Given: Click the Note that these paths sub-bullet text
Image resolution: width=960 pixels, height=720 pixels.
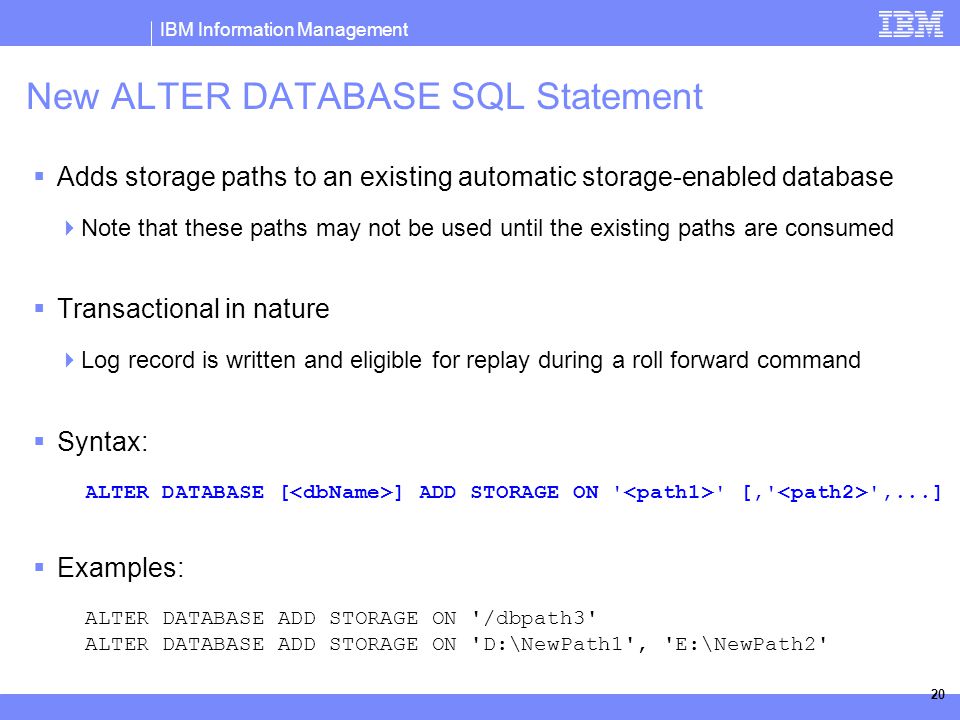Looking at the screenshot, I should (x=487, y=228).
